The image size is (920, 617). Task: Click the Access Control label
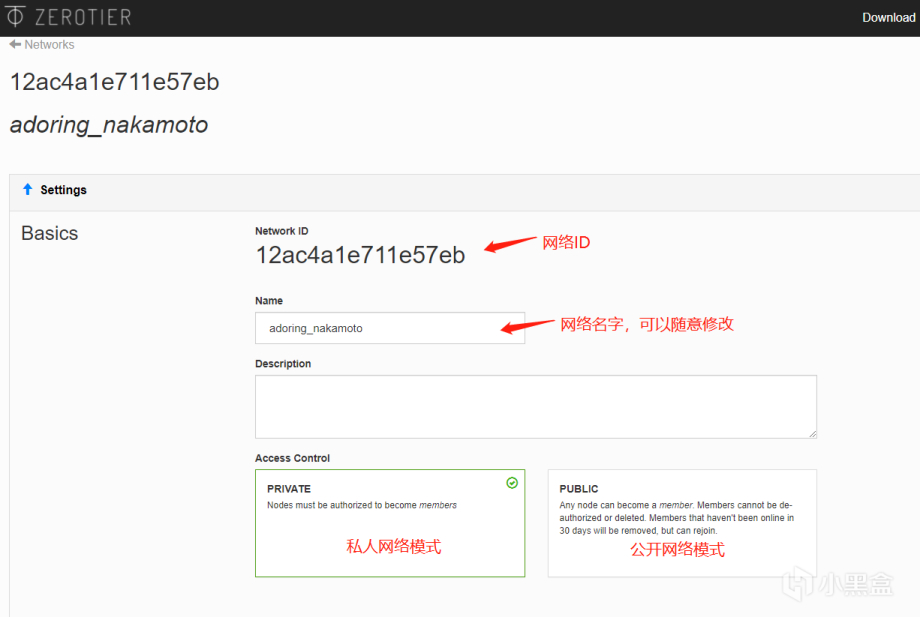pos(292,458)
